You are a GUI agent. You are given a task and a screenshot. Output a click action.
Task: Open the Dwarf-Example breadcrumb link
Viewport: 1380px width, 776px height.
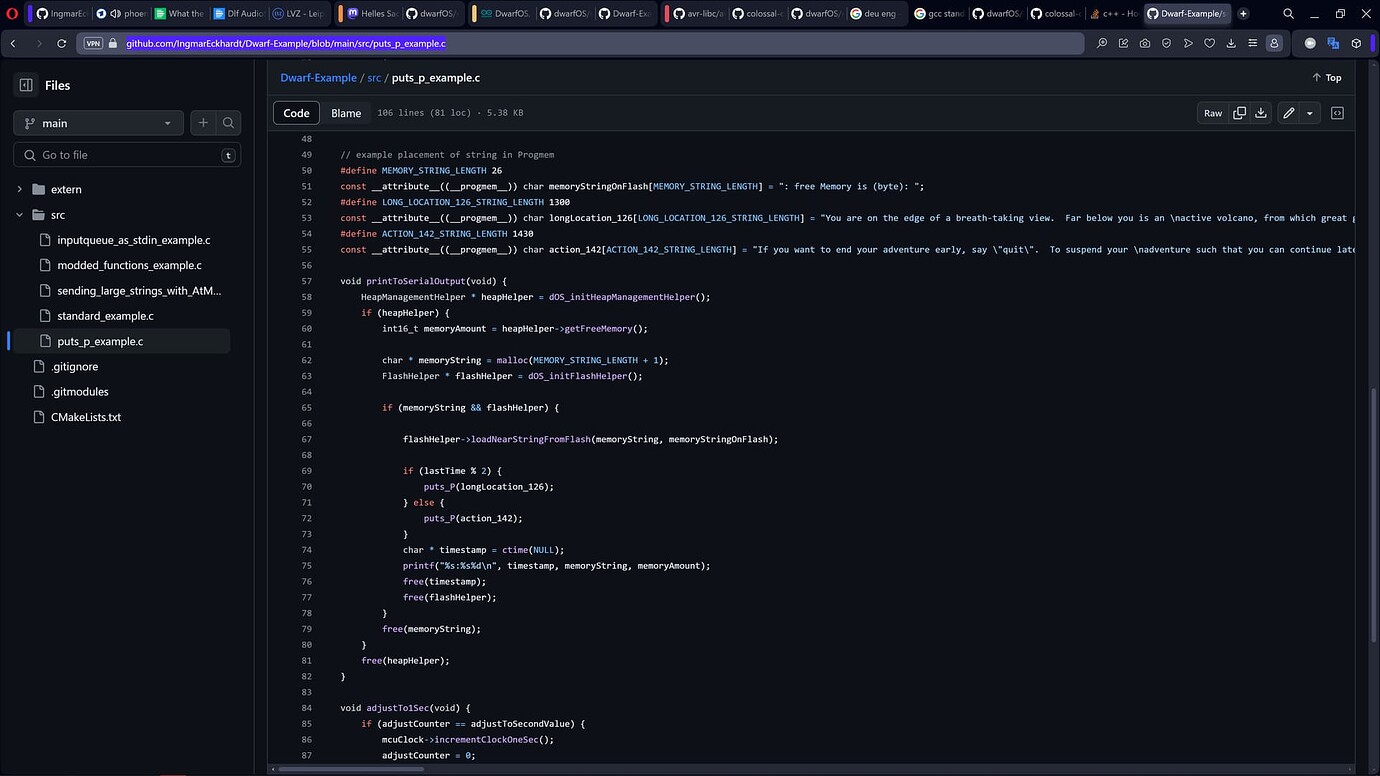point(318,78)
